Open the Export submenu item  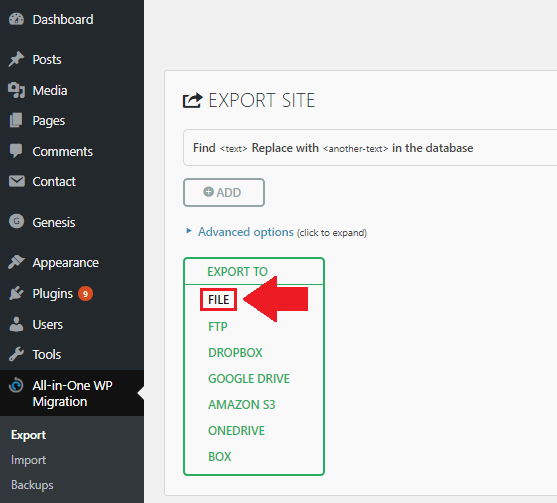[28, 435]
